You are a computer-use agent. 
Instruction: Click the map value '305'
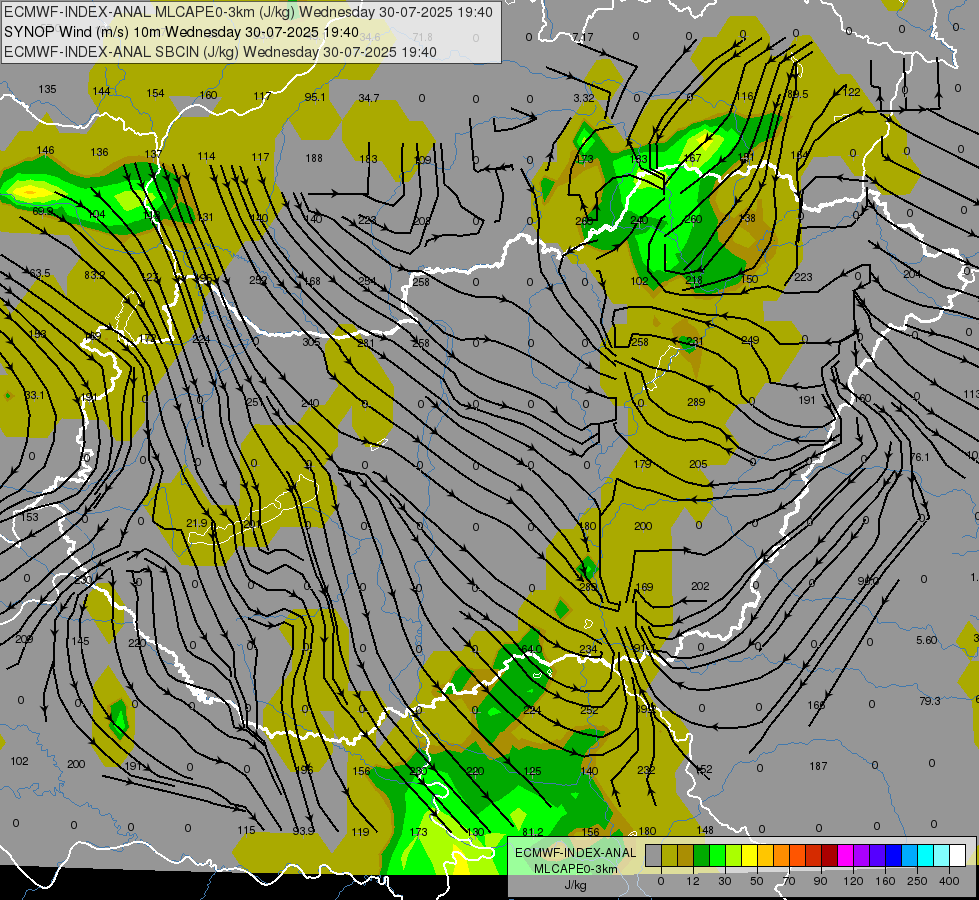[x=311, y=342]
